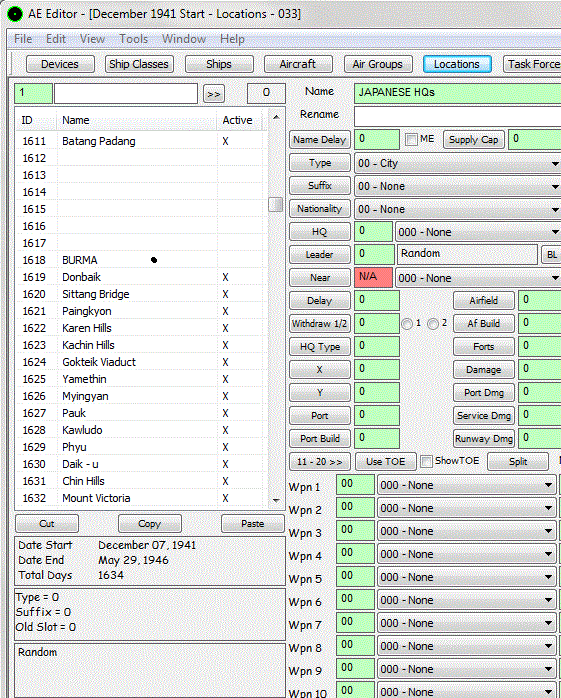Screen dimensions: 561x698
Task: Switch to the Ship Classes editor
Action: coord(139,64)
